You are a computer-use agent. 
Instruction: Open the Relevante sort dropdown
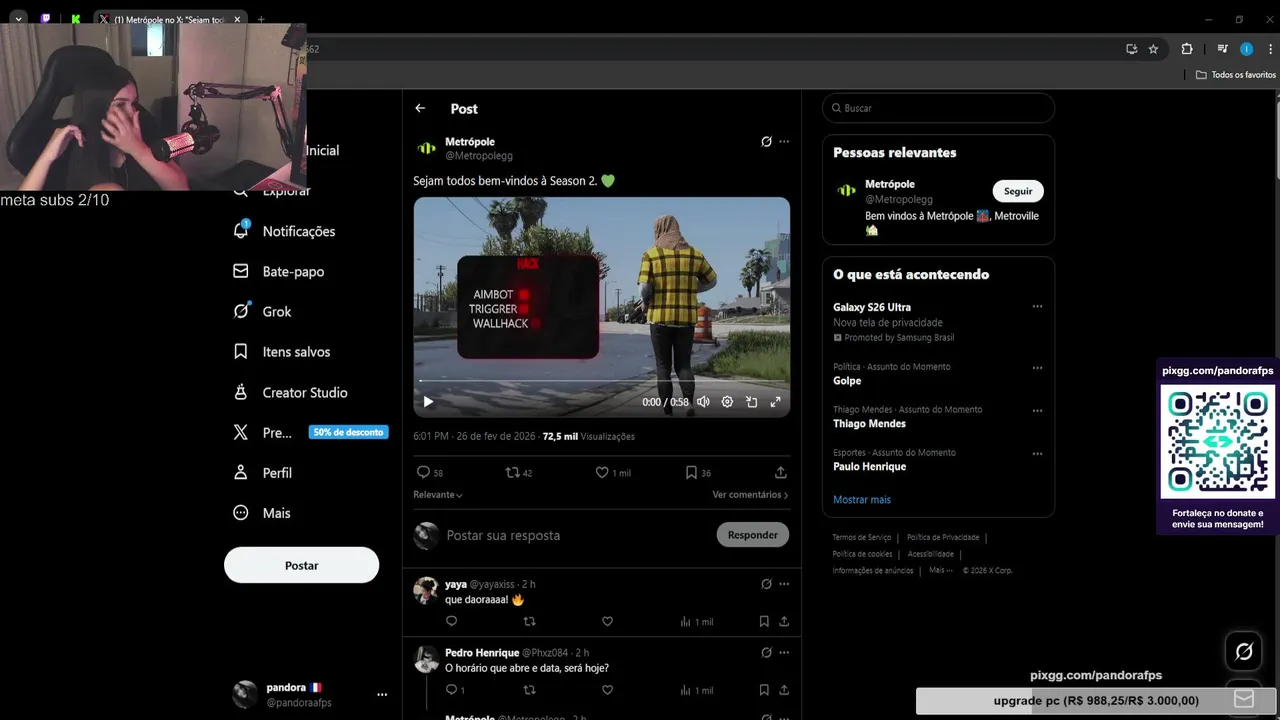[x=438, y=495]
